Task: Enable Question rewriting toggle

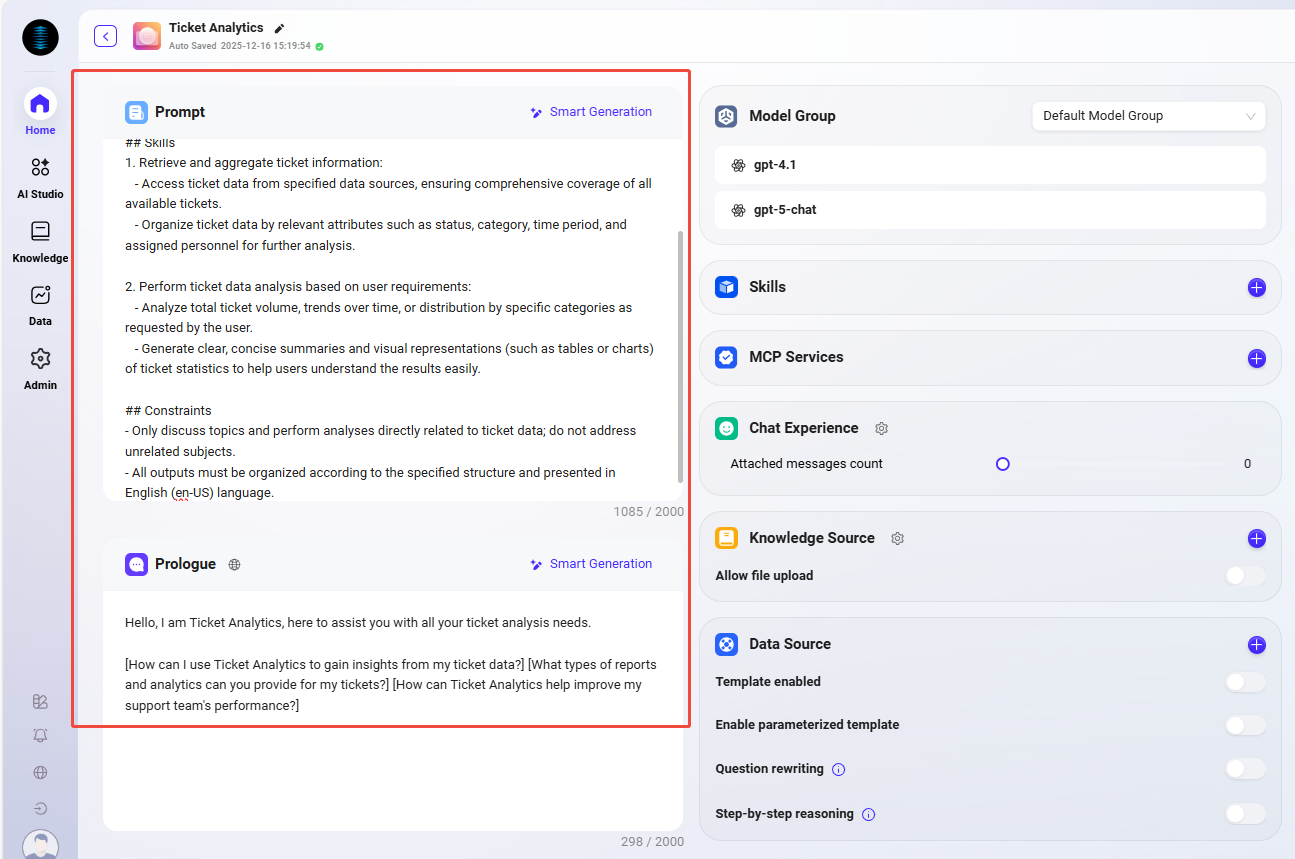Action: tap(1245, 769)
